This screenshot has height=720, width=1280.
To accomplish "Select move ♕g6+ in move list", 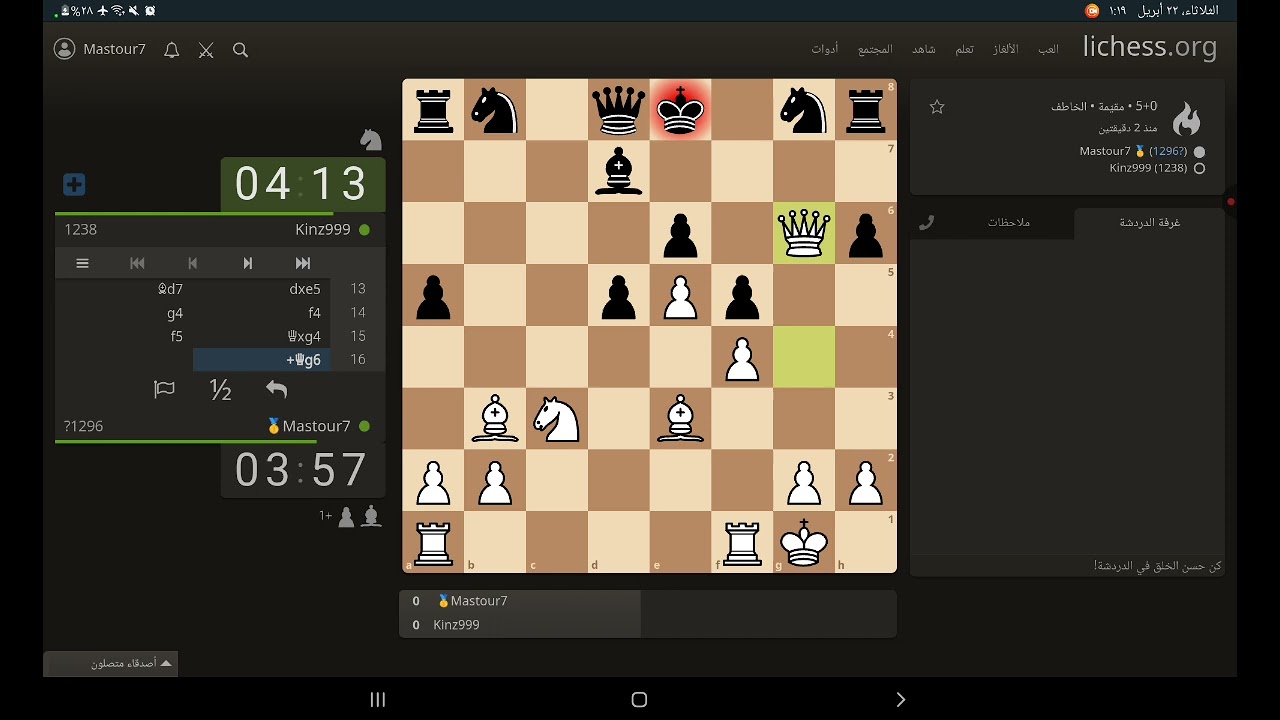I will tap(262, 360).
